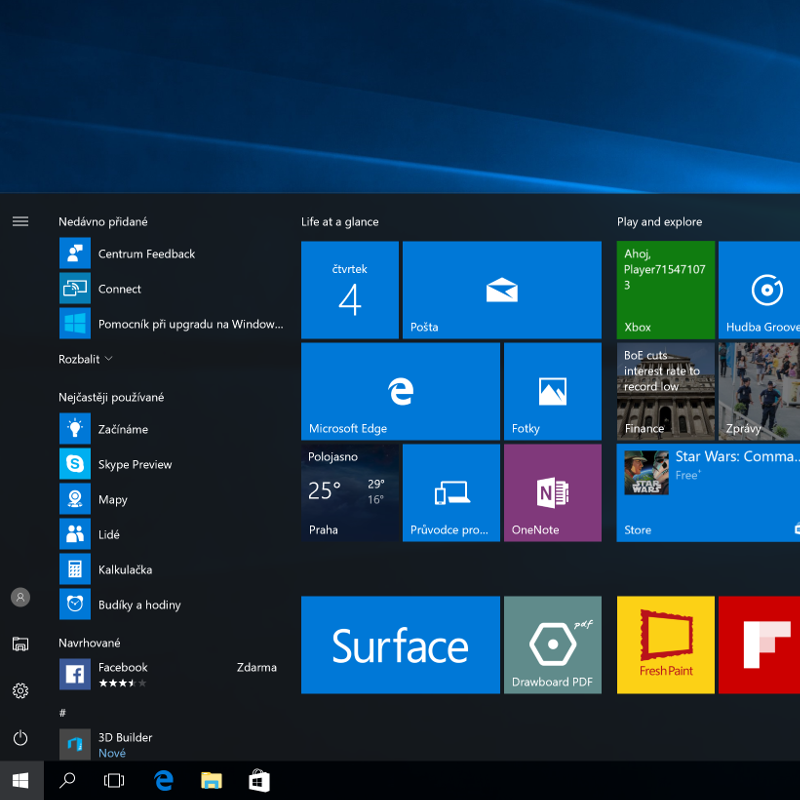Screen dimensions: 800x800
Task: Open the Zprávy news tile
Action: tap(759, 391)
